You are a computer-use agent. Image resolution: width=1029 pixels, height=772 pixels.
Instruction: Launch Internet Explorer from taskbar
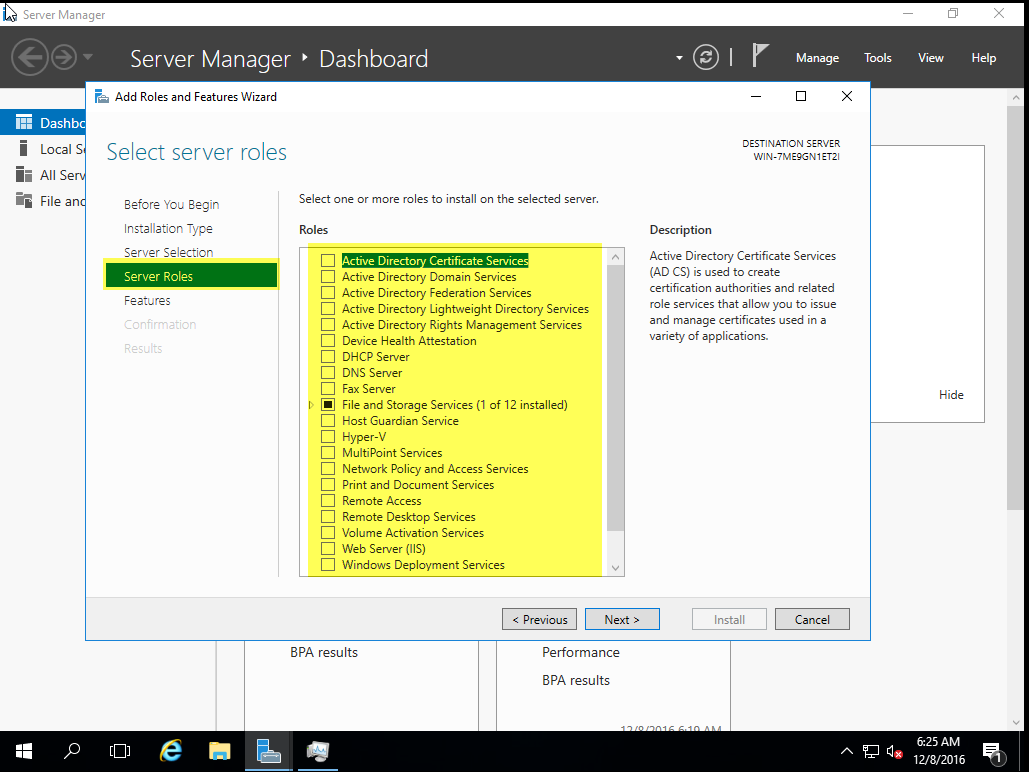tap(171, 751)
